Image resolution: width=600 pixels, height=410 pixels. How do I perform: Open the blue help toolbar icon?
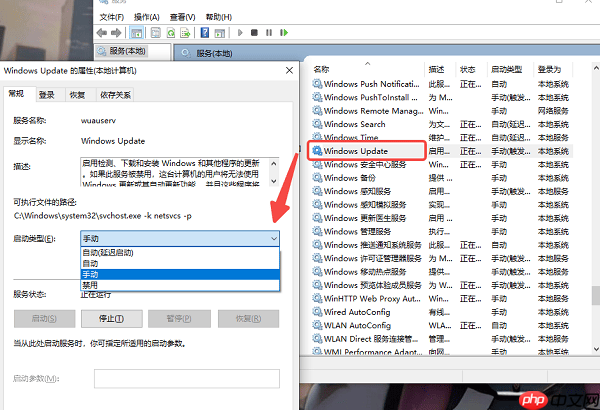click(205, 33)
